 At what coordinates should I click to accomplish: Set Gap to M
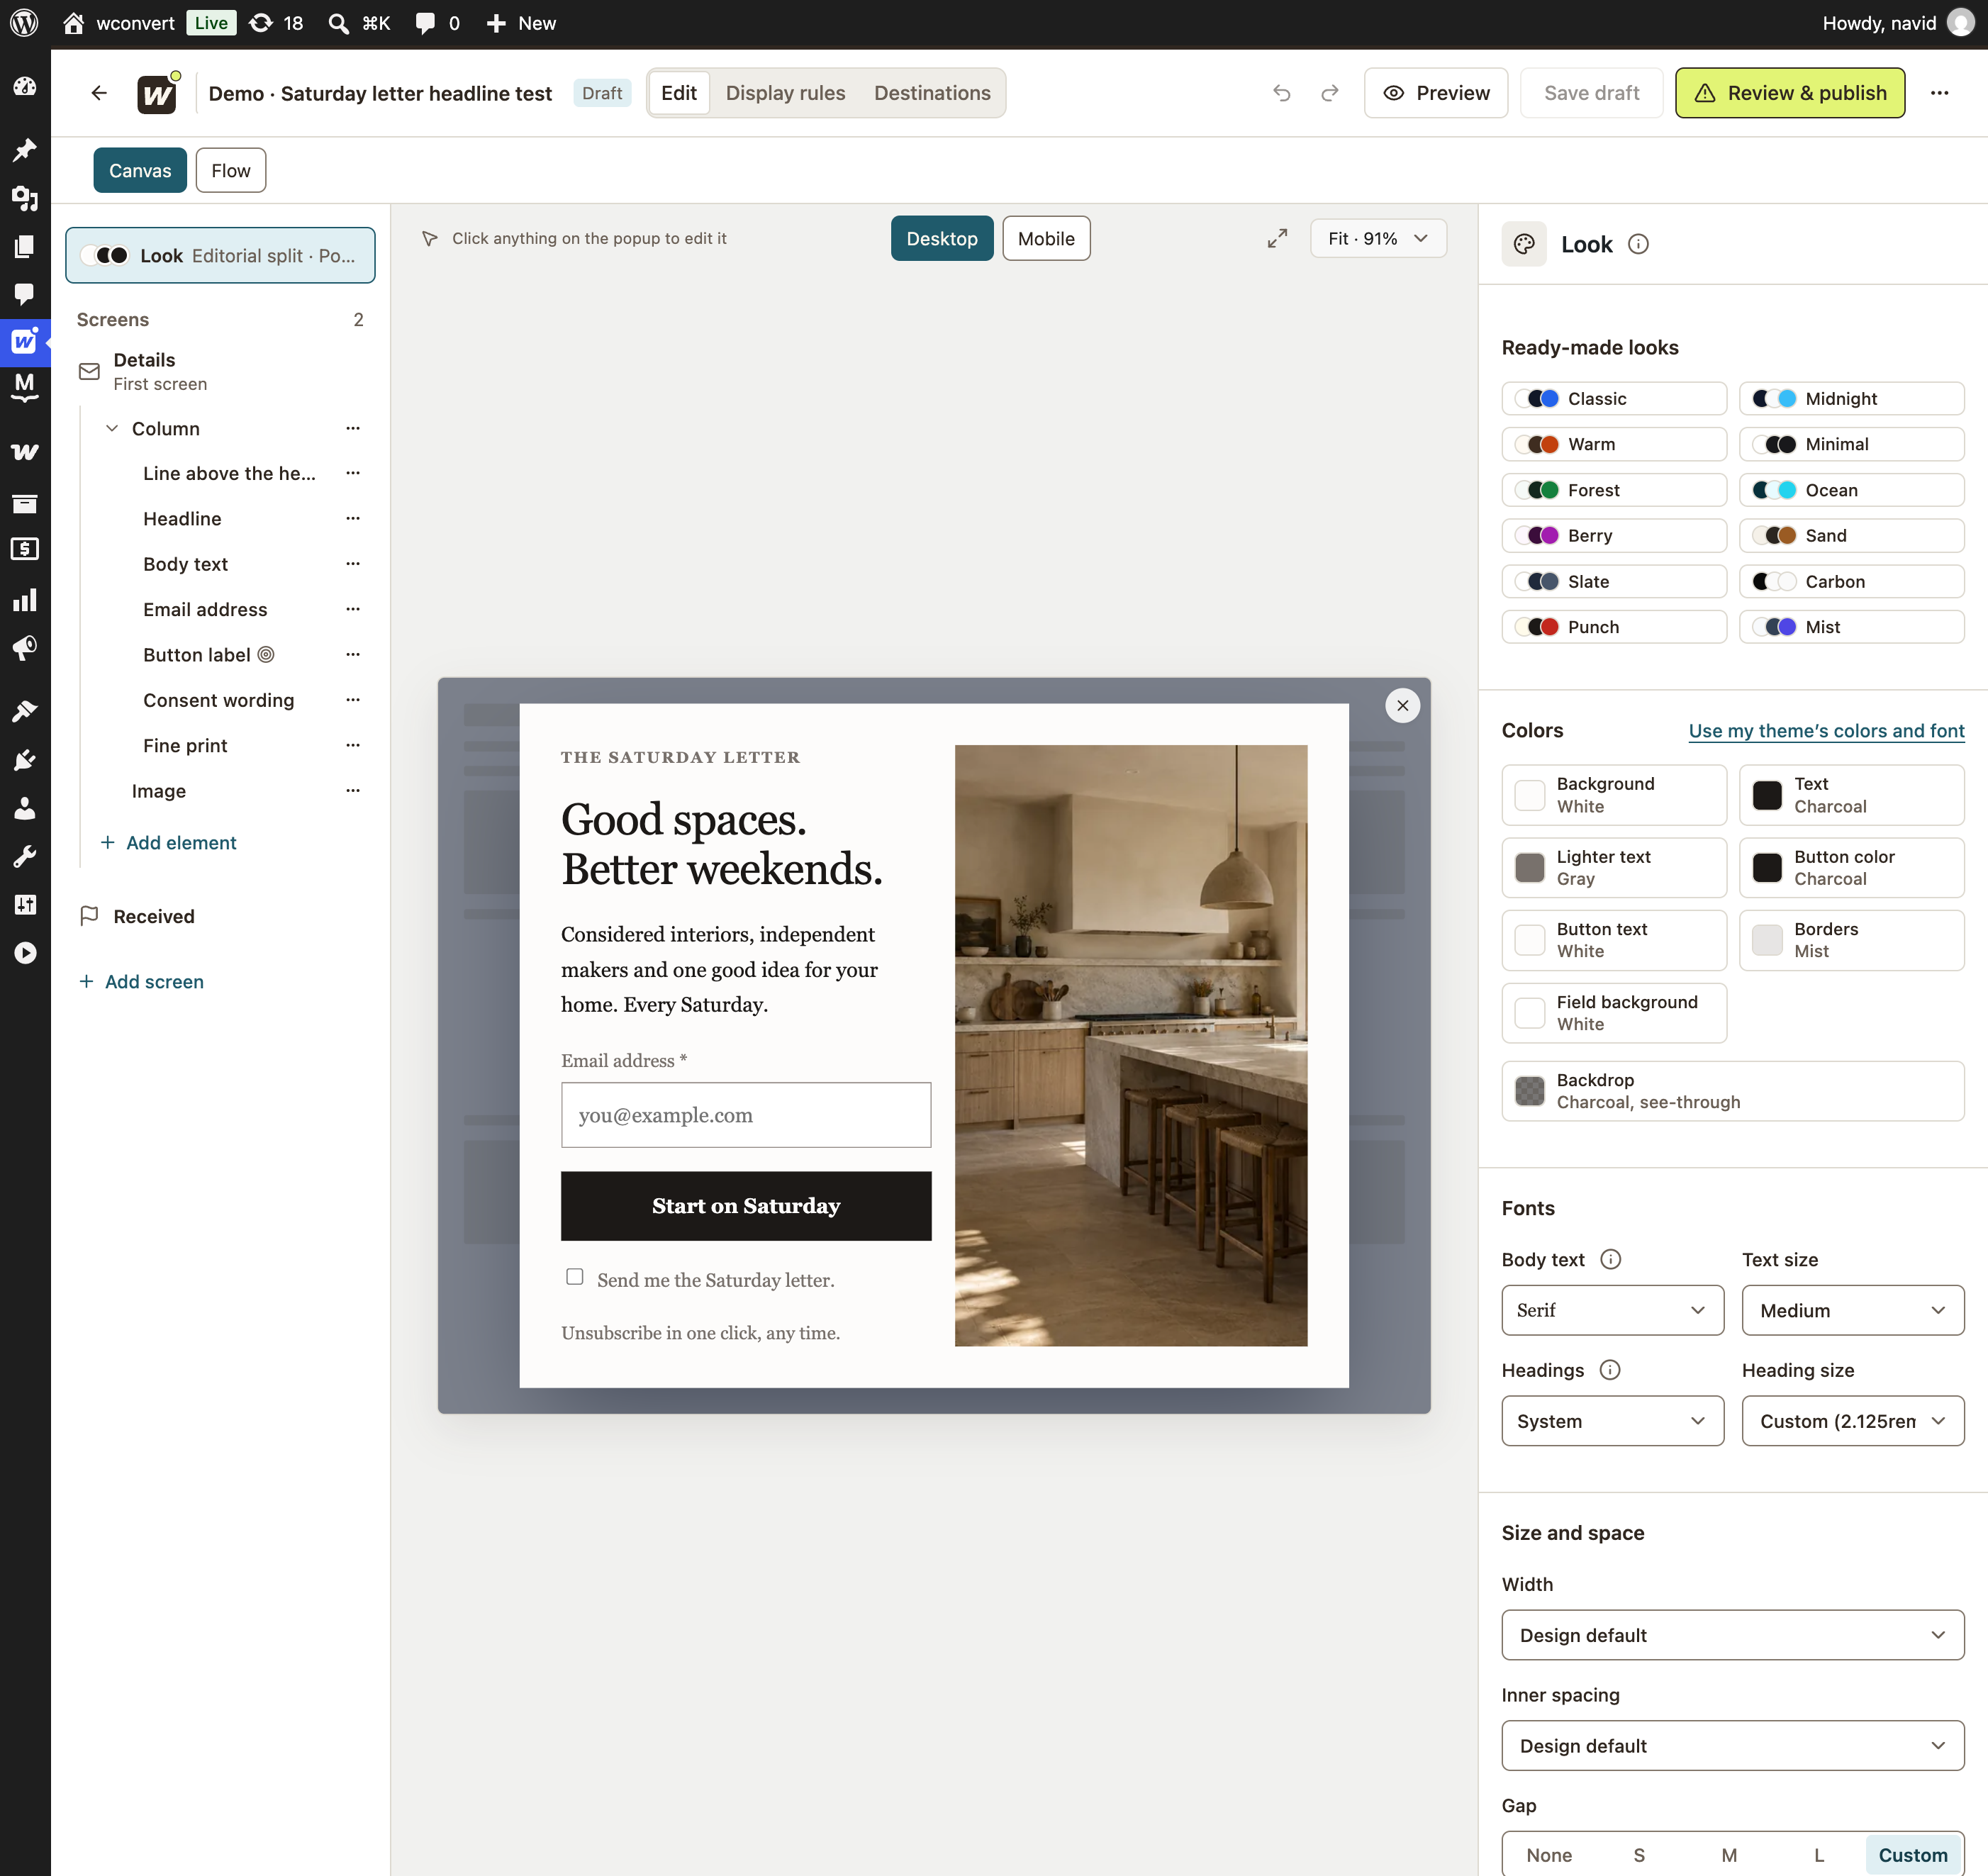click(1729, 1855)
